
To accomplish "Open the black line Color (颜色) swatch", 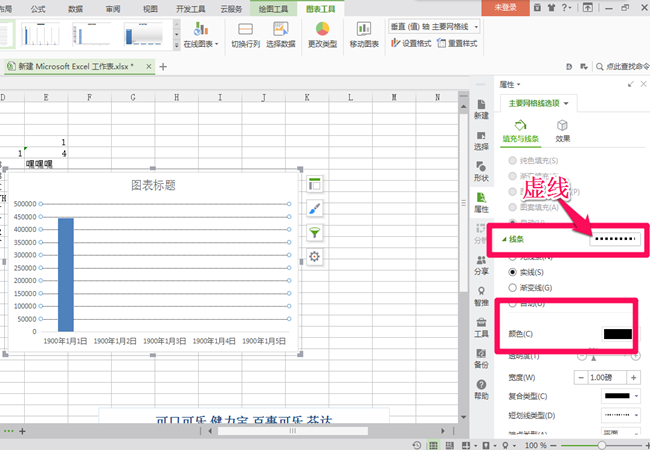I will (x=618, y=334).
